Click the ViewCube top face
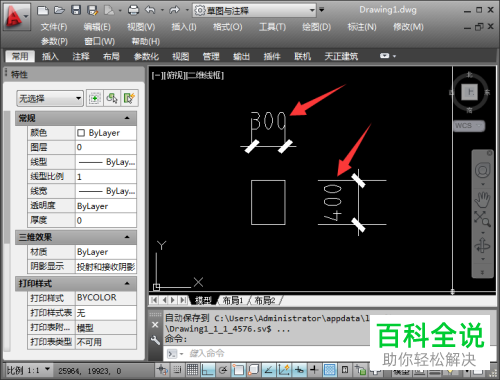 click(469, 92)
